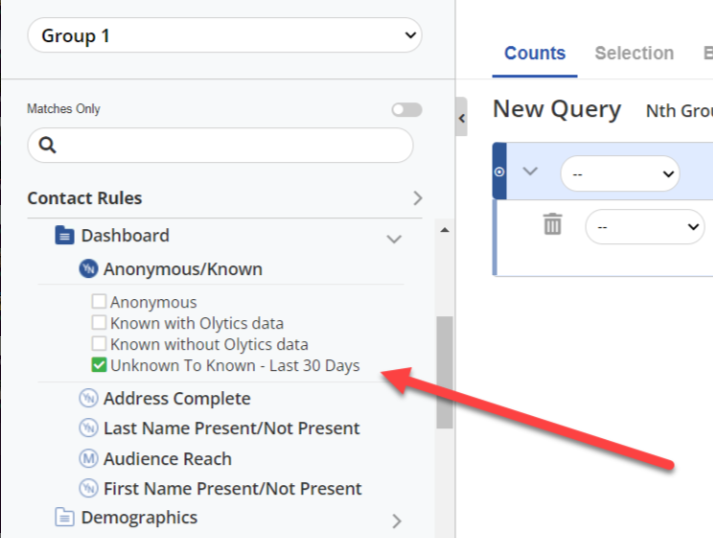
Task: Uncheck Unknown To Known - Last 30 Days
Action: pos(99,366)
